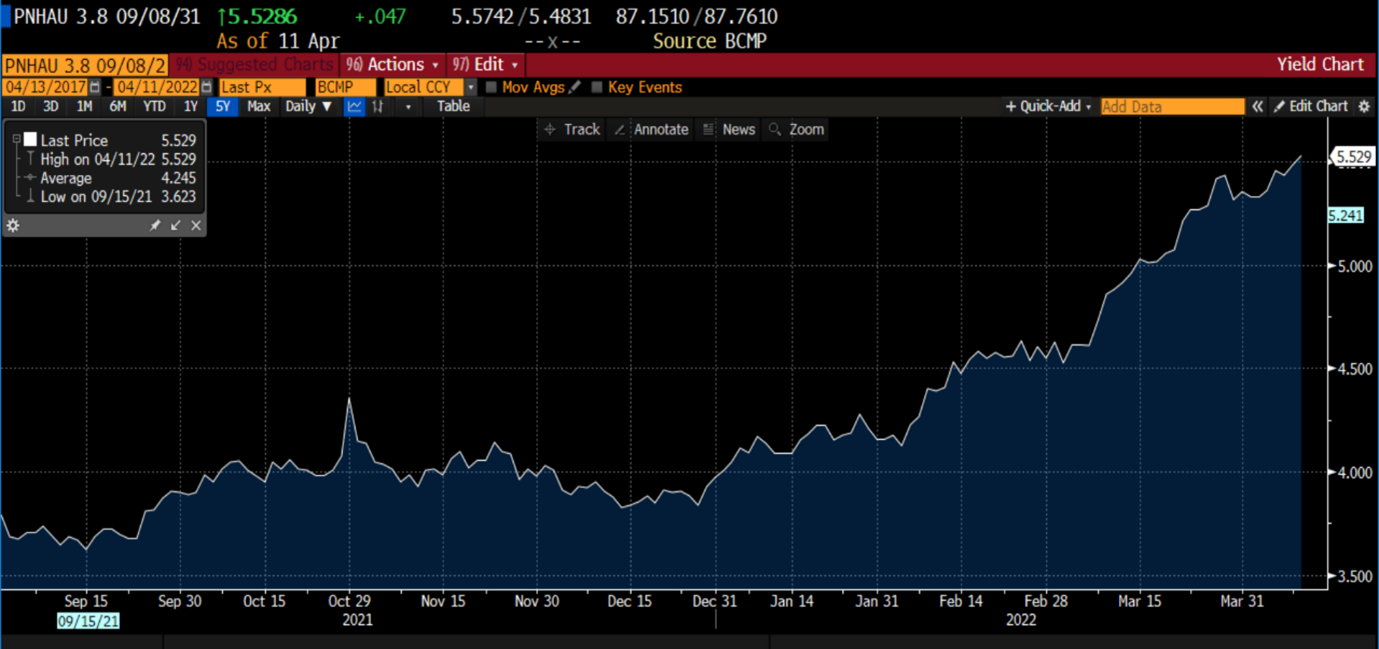Switch to the bar chart type icon

[379, 106]
